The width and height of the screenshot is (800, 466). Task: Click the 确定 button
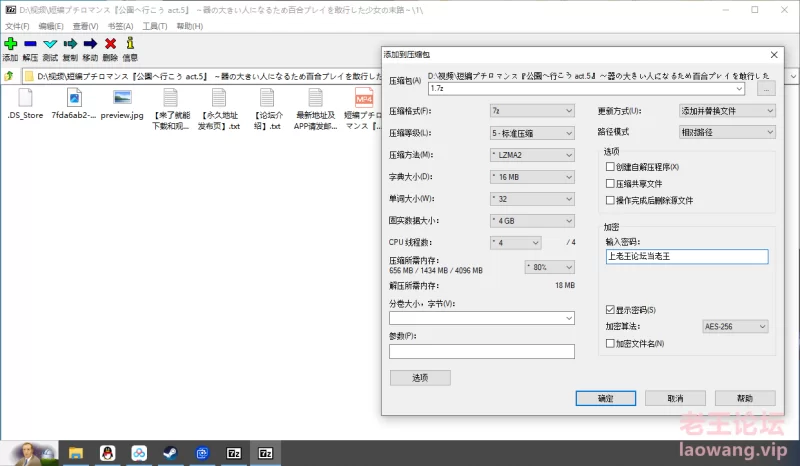coord(606,398)
